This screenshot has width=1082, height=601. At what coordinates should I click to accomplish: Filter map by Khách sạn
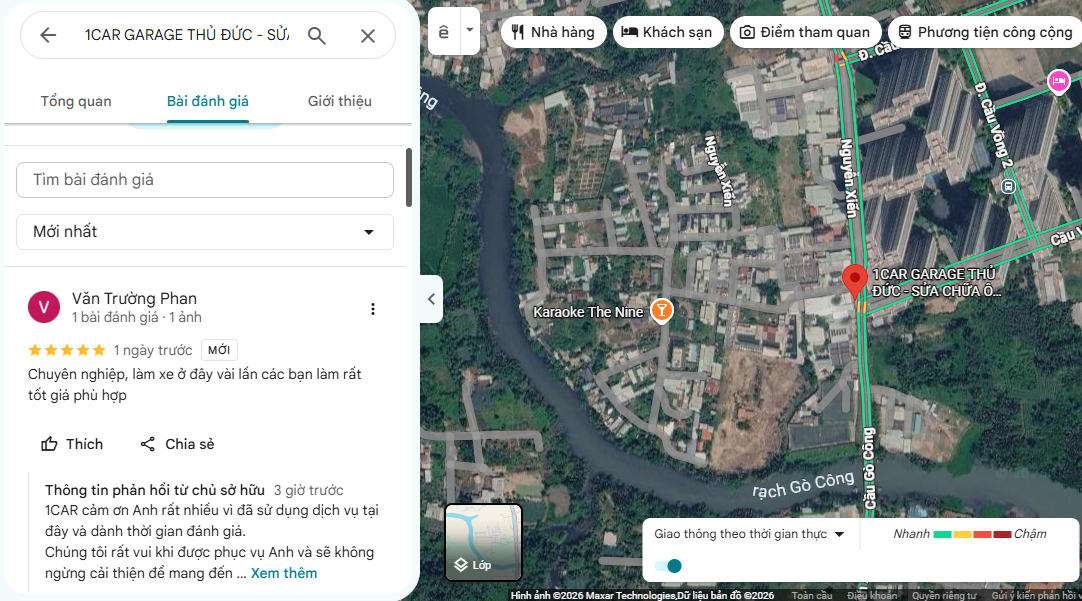tap(667, 32)
